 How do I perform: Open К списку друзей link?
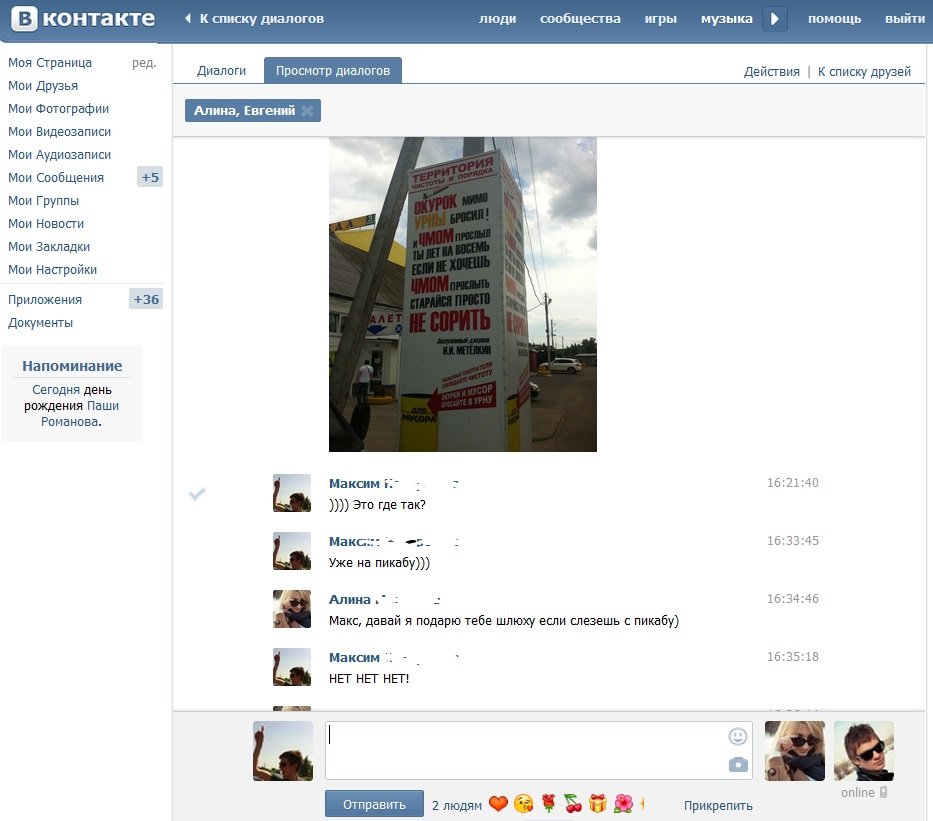click(x=864, y=71)
